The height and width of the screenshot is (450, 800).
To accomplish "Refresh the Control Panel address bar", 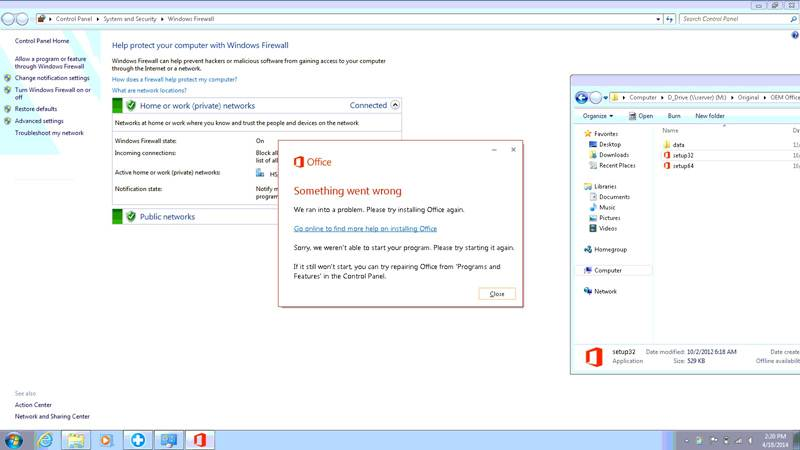I will tap(669, 19).
